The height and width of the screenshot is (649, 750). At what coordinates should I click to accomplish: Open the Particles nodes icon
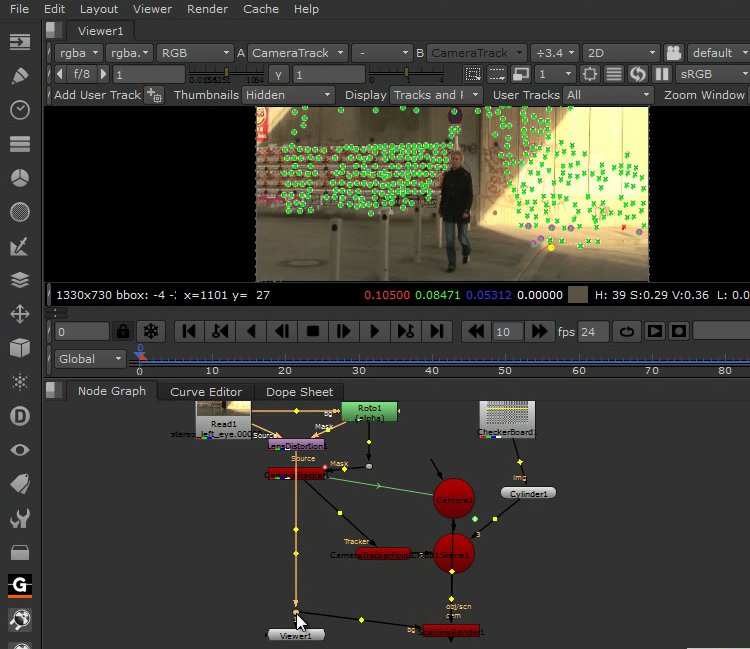pos(20,382)
